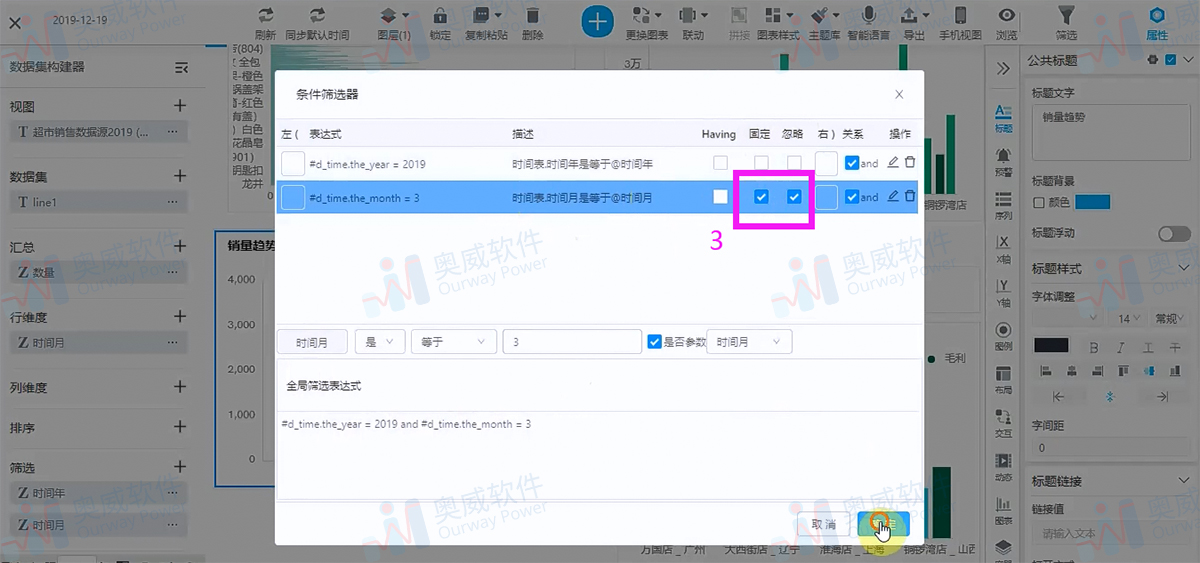1200x563 pixels.
Task: Open the 是 dropdown in condition editor
Action: click(x=380, y=341)
